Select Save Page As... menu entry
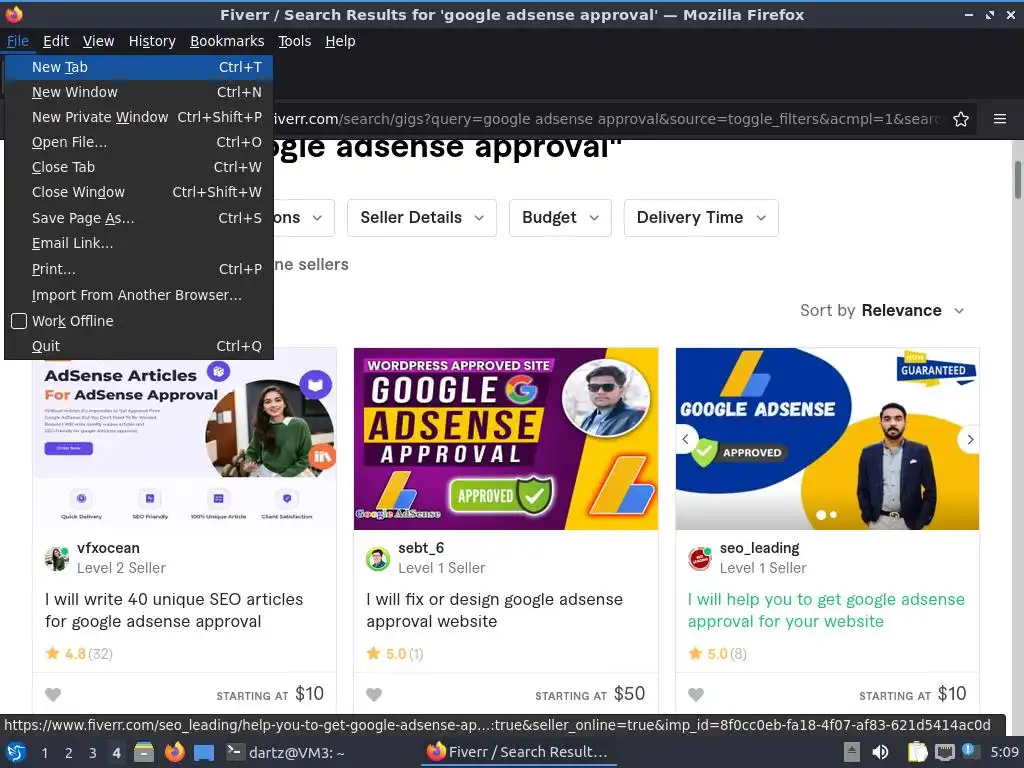1024x768 pixels. click(138, 218)
